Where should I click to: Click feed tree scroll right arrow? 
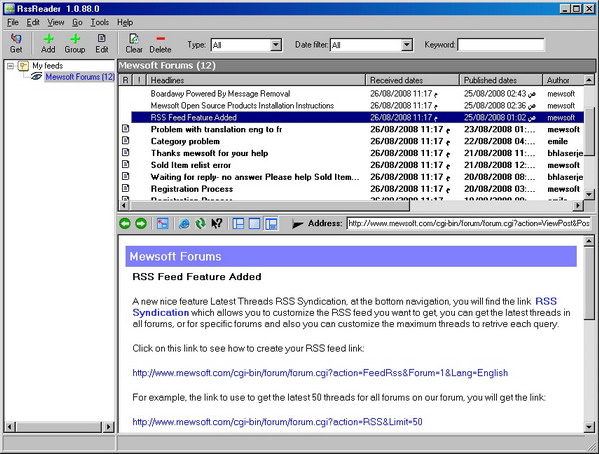tap(109, 426)
